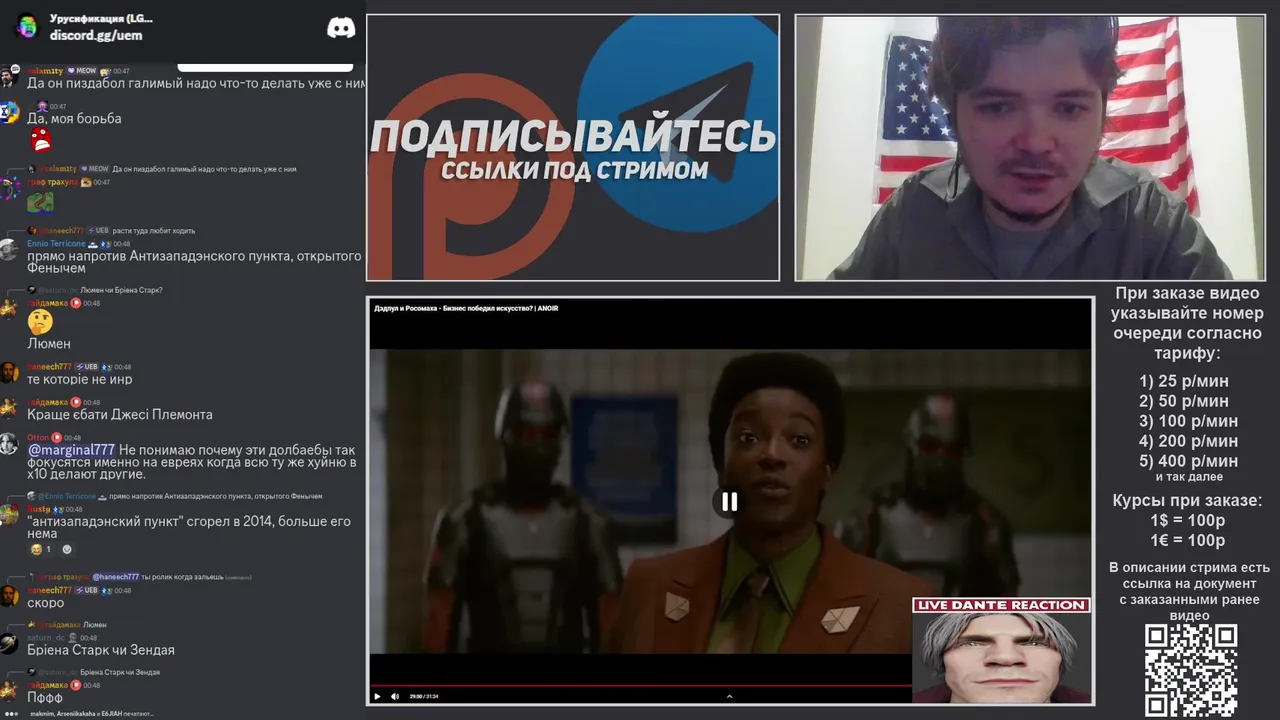The height and width of the screenshot is (720, 1280).
Task: Expand the player's upward chevron
Action: [729, 696]
